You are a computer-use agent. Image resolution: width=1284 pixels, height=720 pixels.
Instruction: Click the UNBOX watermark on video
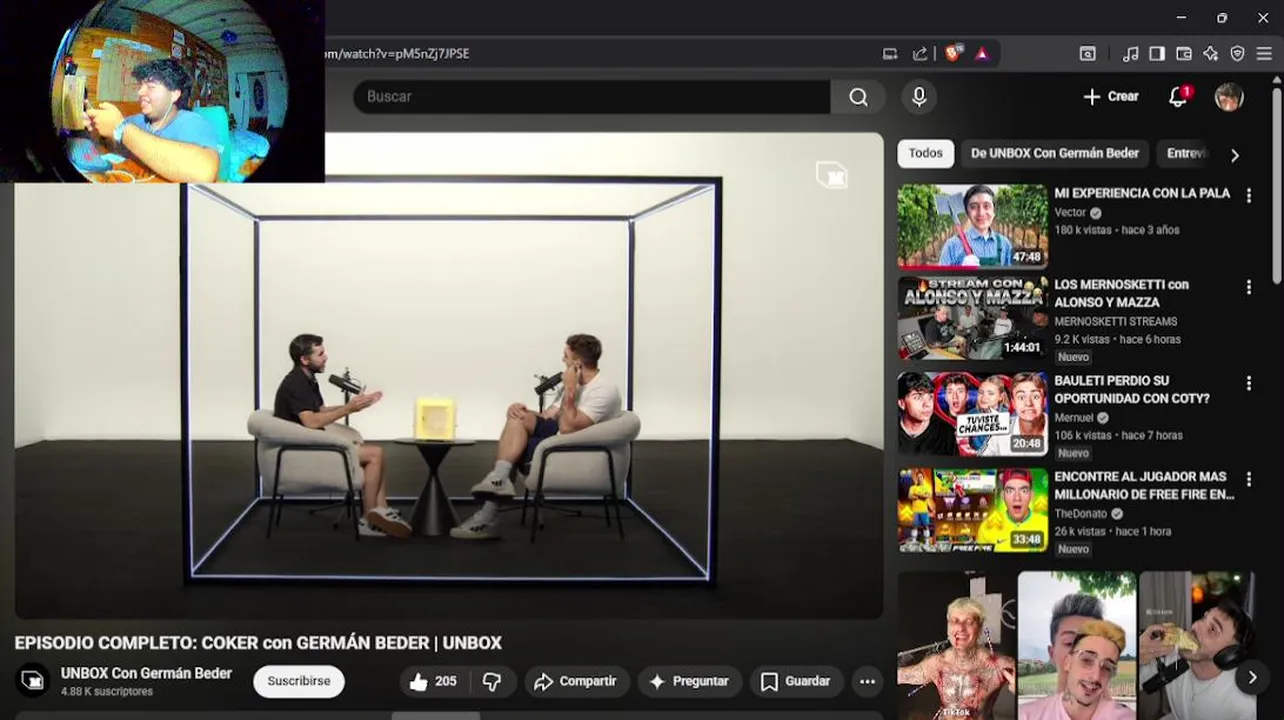(831, 175)
